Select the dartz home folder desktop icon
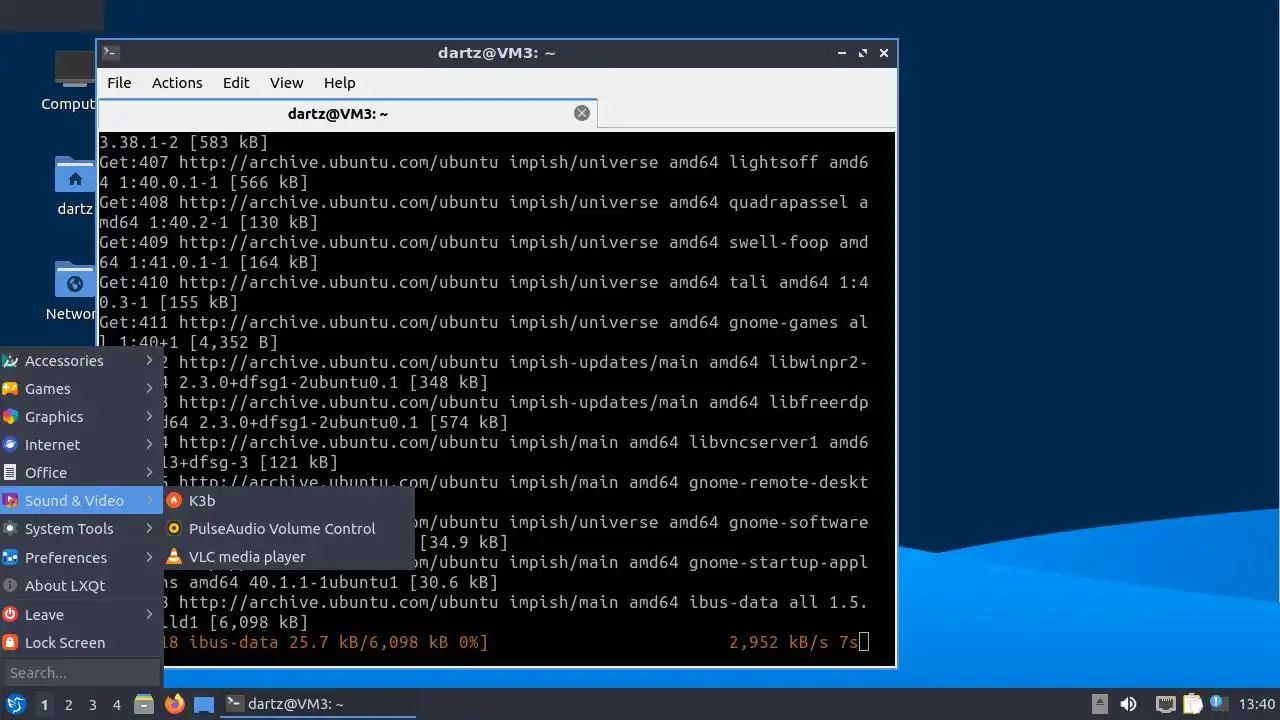Image resolution: width=1280 pixels, height=720 pixels. click(74, 186)
